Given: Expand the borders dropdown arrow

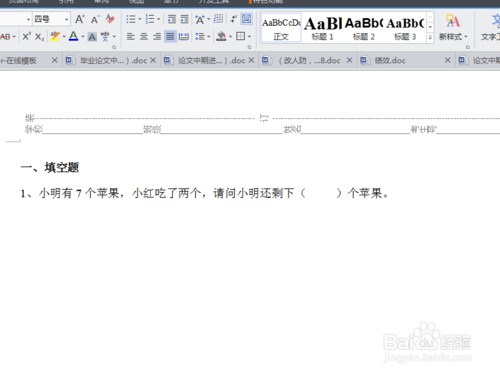Looking at the screenshot, I should pos(249,36).
